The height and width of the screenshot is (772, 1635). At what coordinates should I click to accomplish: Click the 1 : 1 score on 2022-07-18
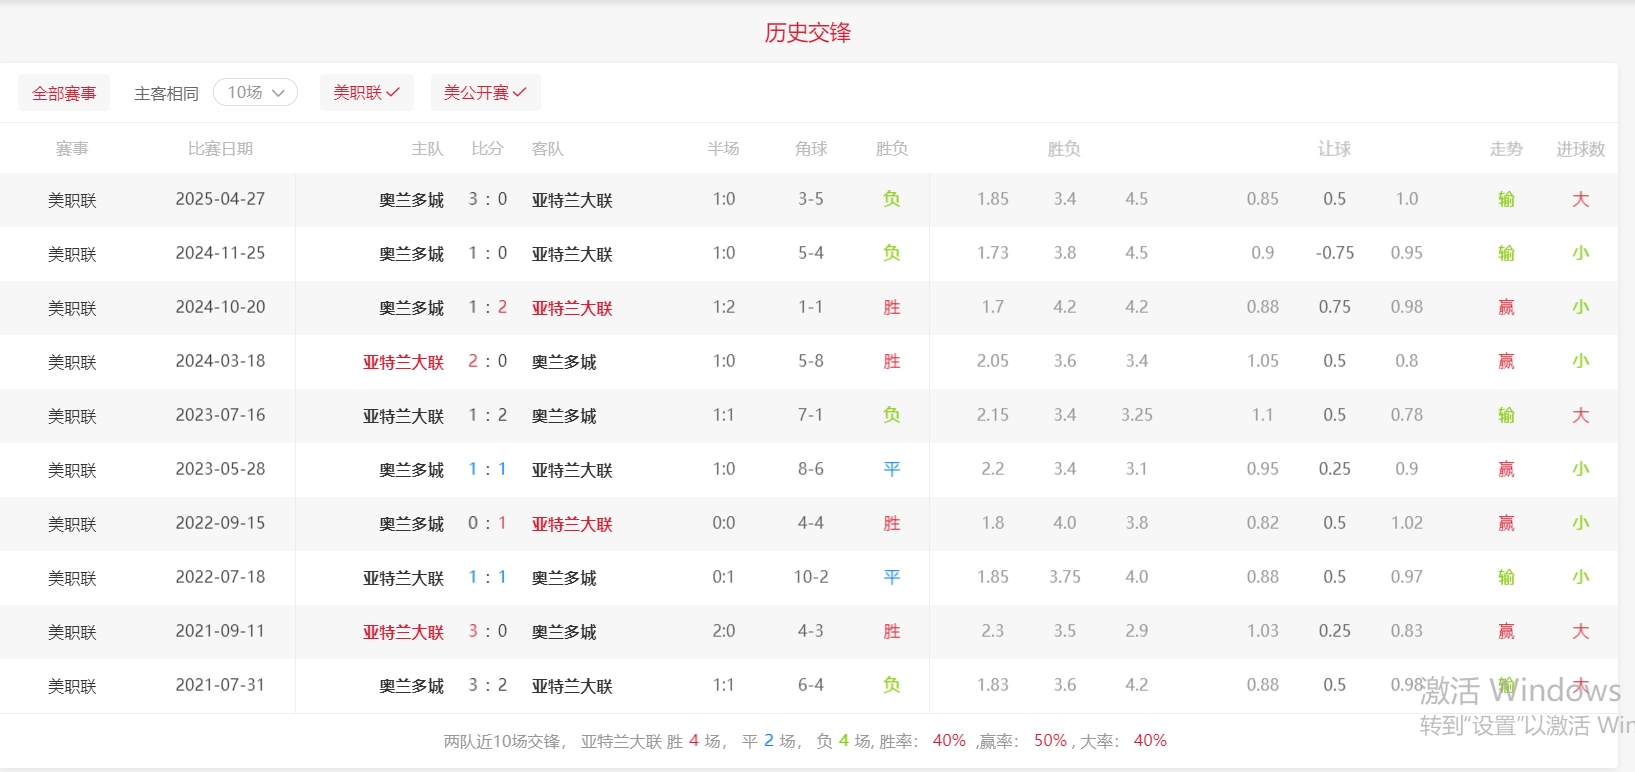[487, 577]
